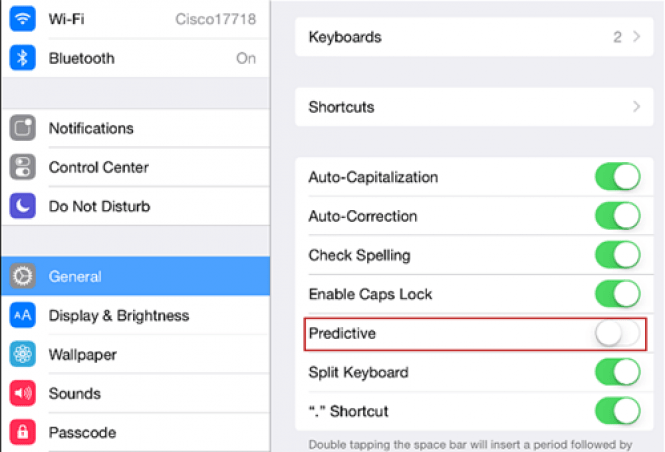Open Notifications via its gray icon

point(22,128)
